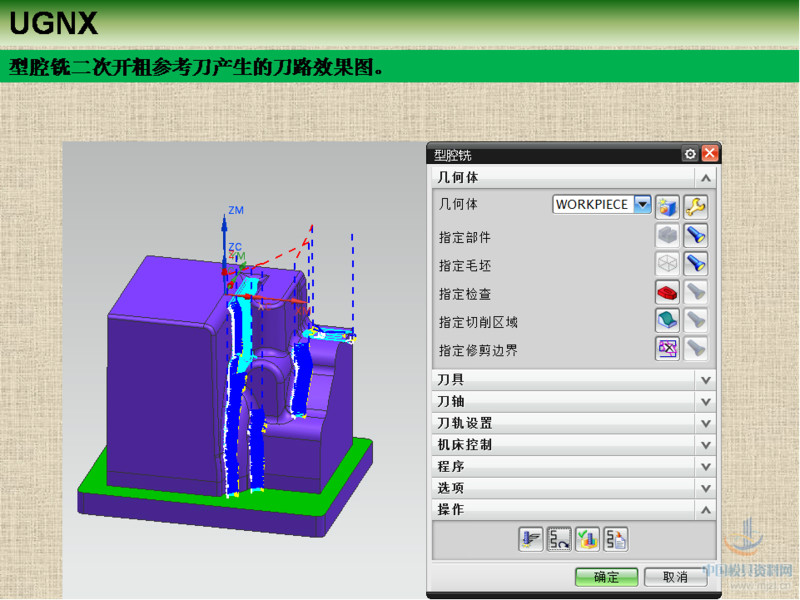Image resolution: width=800 pixels, height=600 pixels.
Task: Expand the 选项 section
Action: pyautogui.click(x=706, y=488)
